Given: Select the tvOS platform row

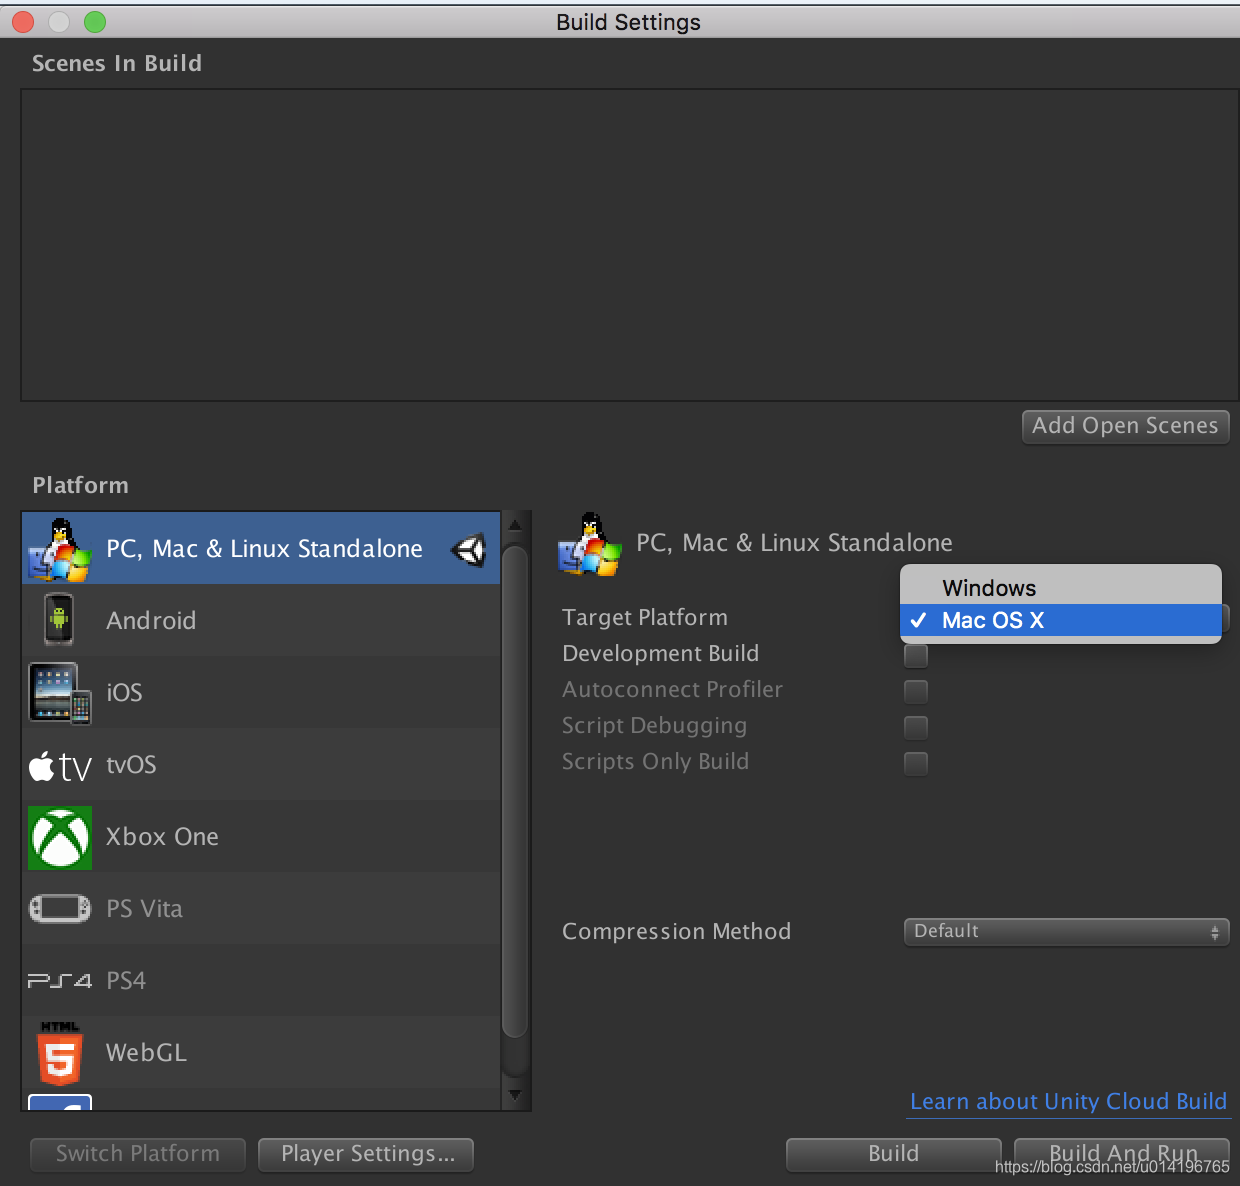Looking at the screenshot, I should pyautogui.click(x=261, y=764).
